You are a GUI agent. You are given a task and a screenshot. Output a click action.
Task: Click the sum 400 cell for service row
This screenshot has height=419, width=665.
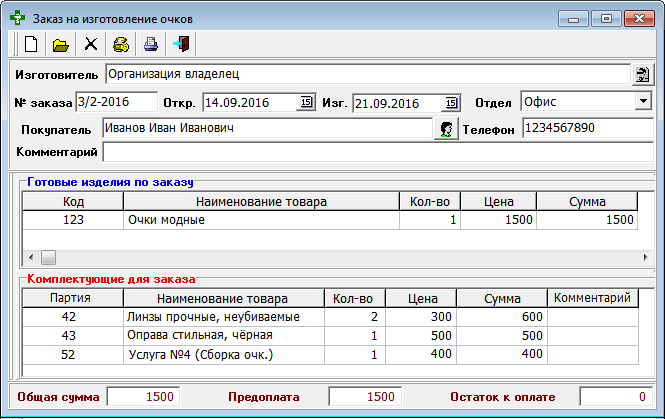pyautogui.click(x=502, y=355)
